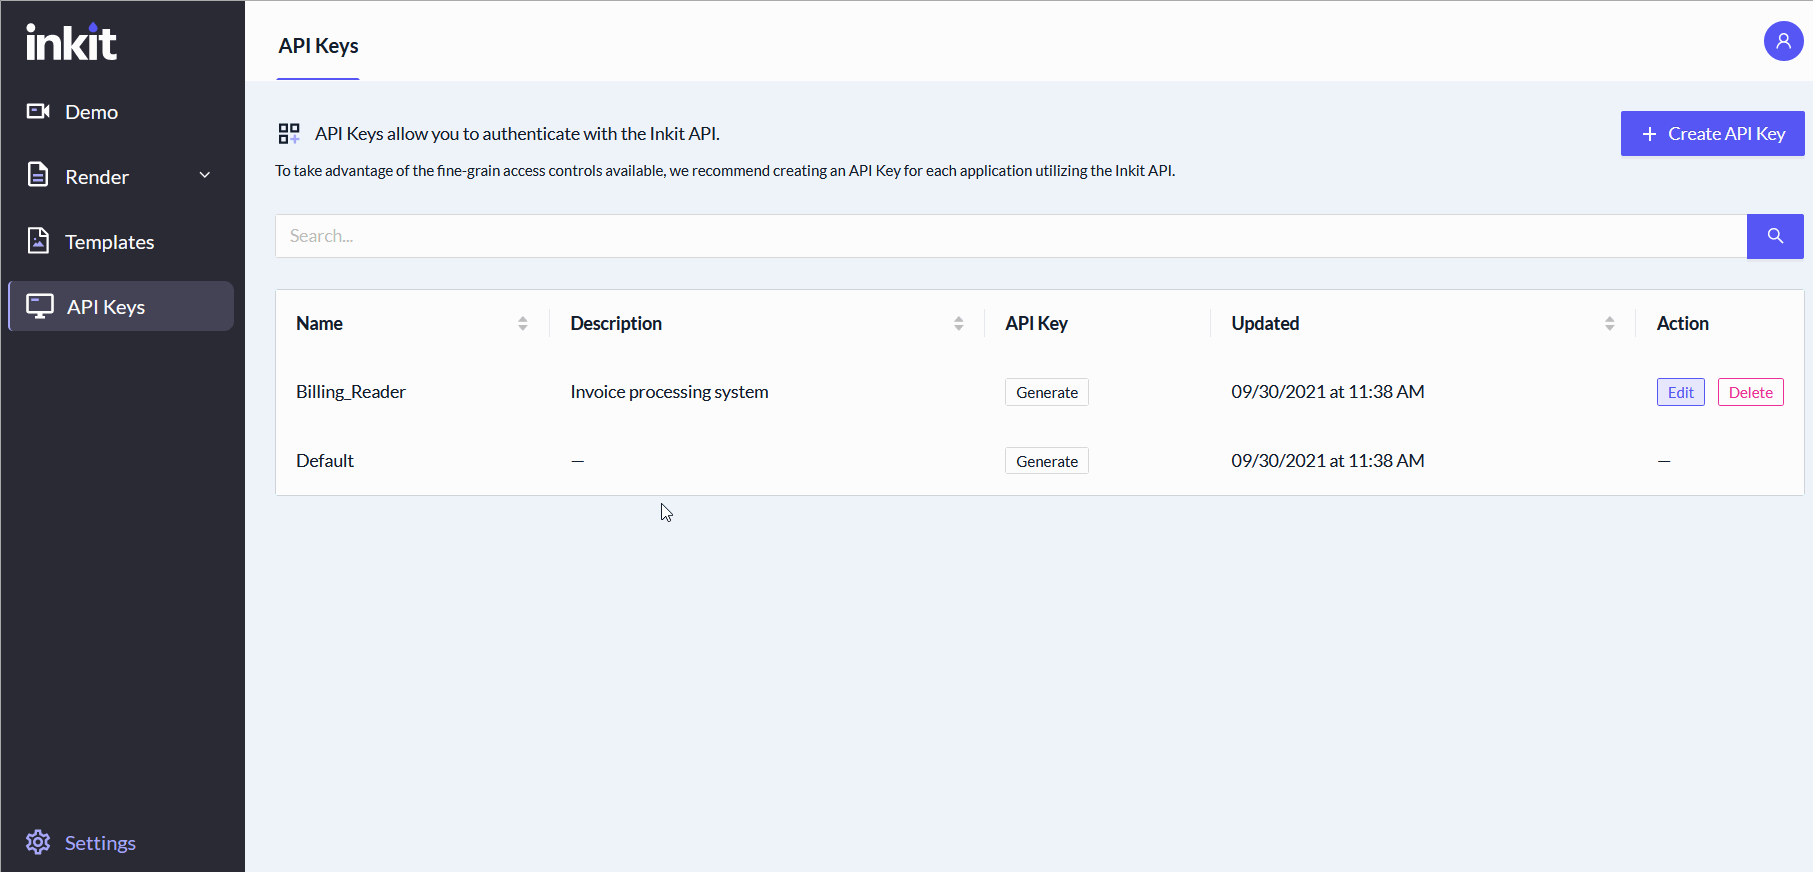Select the API Keys page tab
Image resolution: width=1813 pixels, height=872 pixels.
point(318,46)
